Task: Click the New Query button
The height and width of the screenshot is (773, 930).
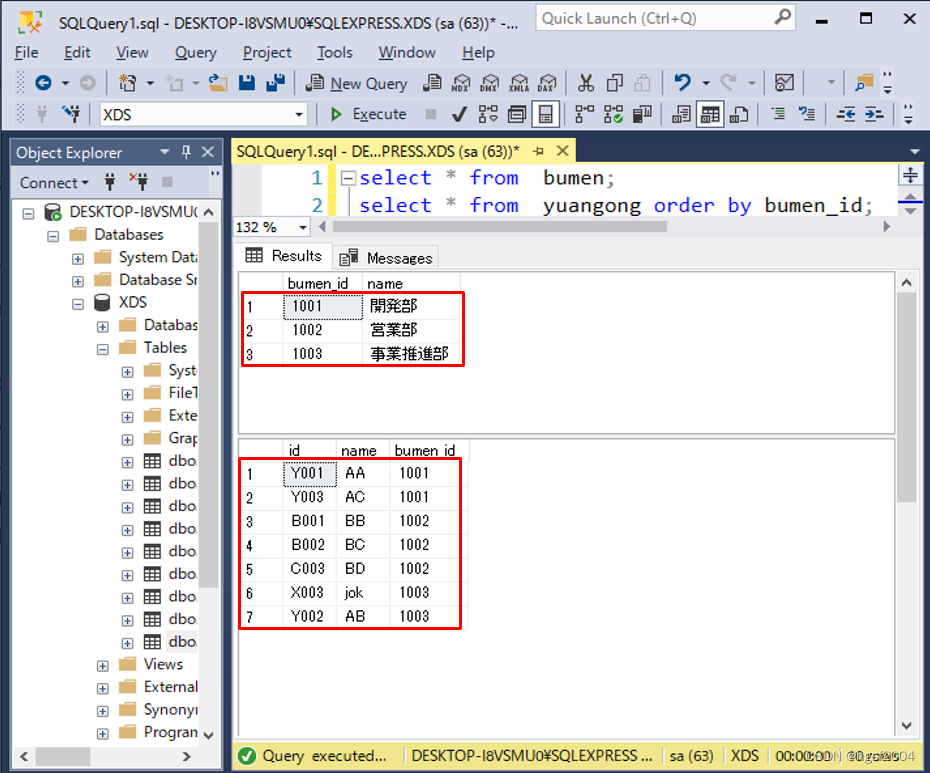Action: [356, 83]
